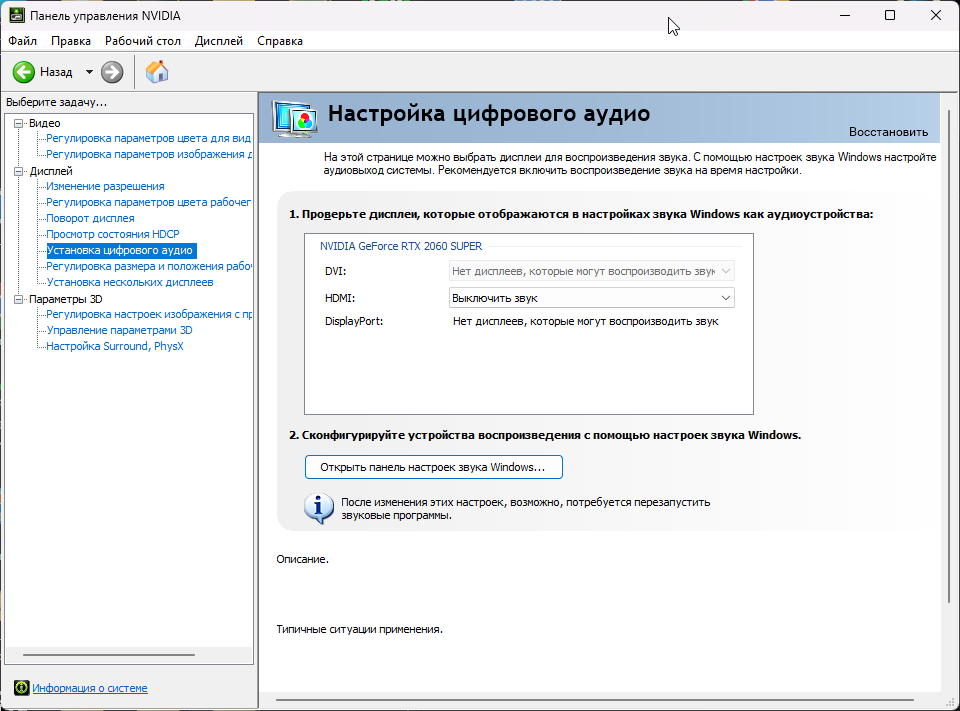The image size is (960, 711).
Task: Click the System information icon at bottom left
Action: pos(21,688)
